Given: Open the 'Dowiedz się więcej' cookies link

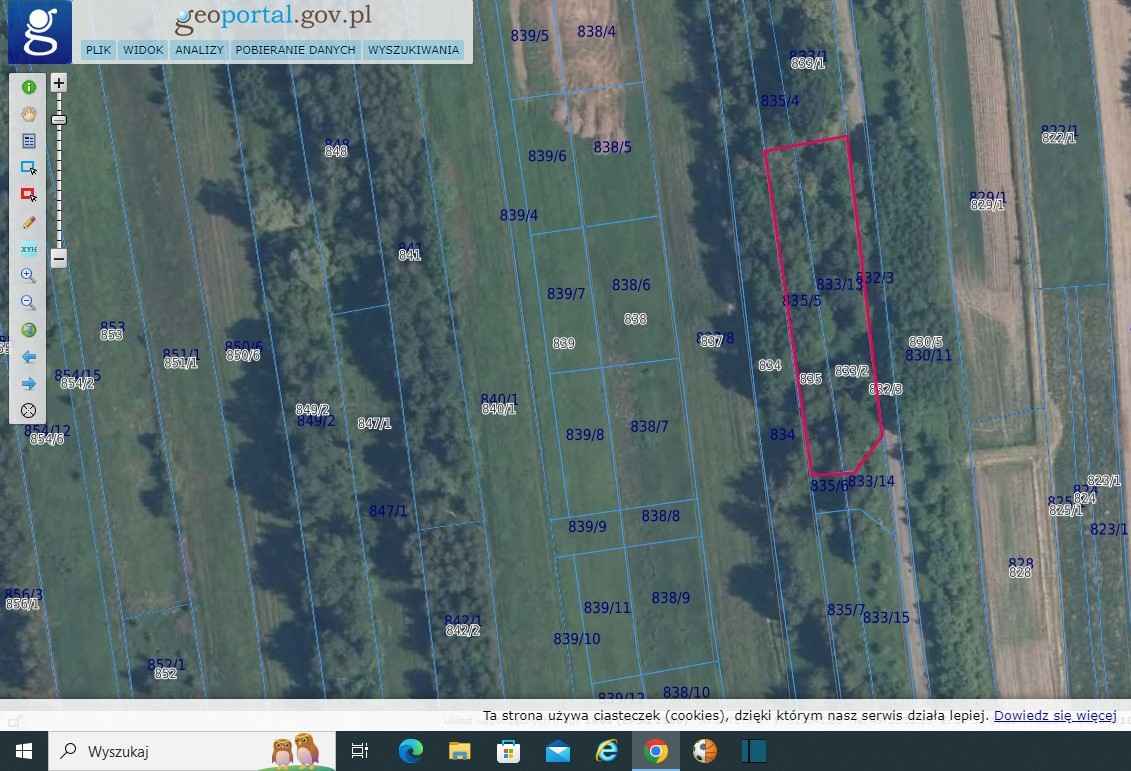Looking at the screenshot, I should pos(1055,715).
